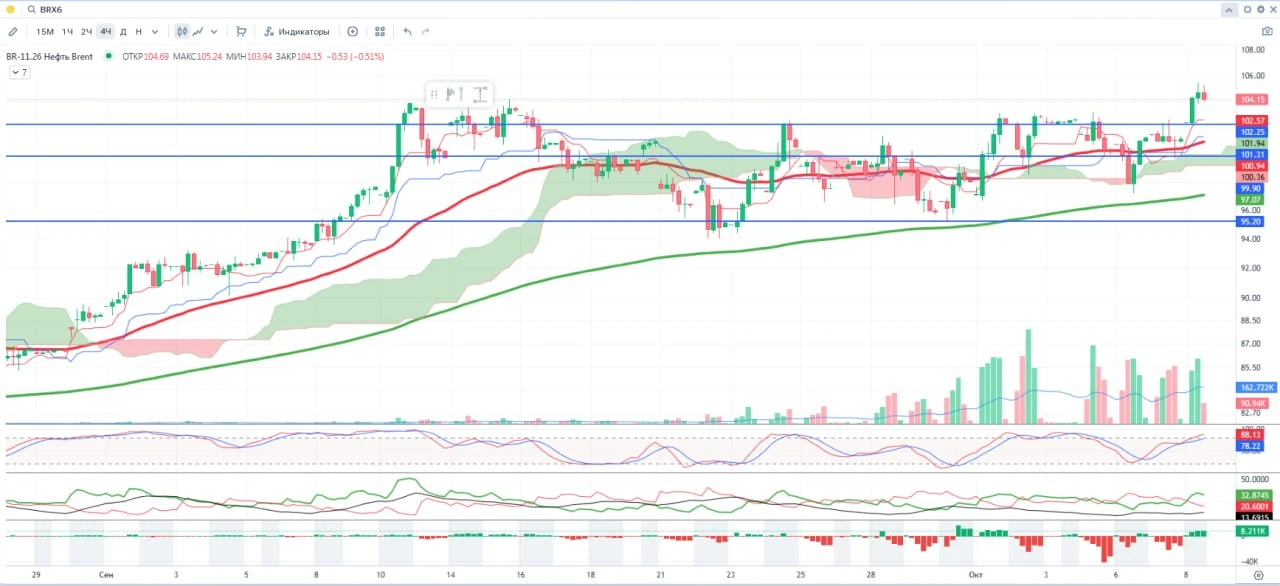Click the yellow dot link-group indicator
The image size is (1280, 586).
[x=11, y=9]
